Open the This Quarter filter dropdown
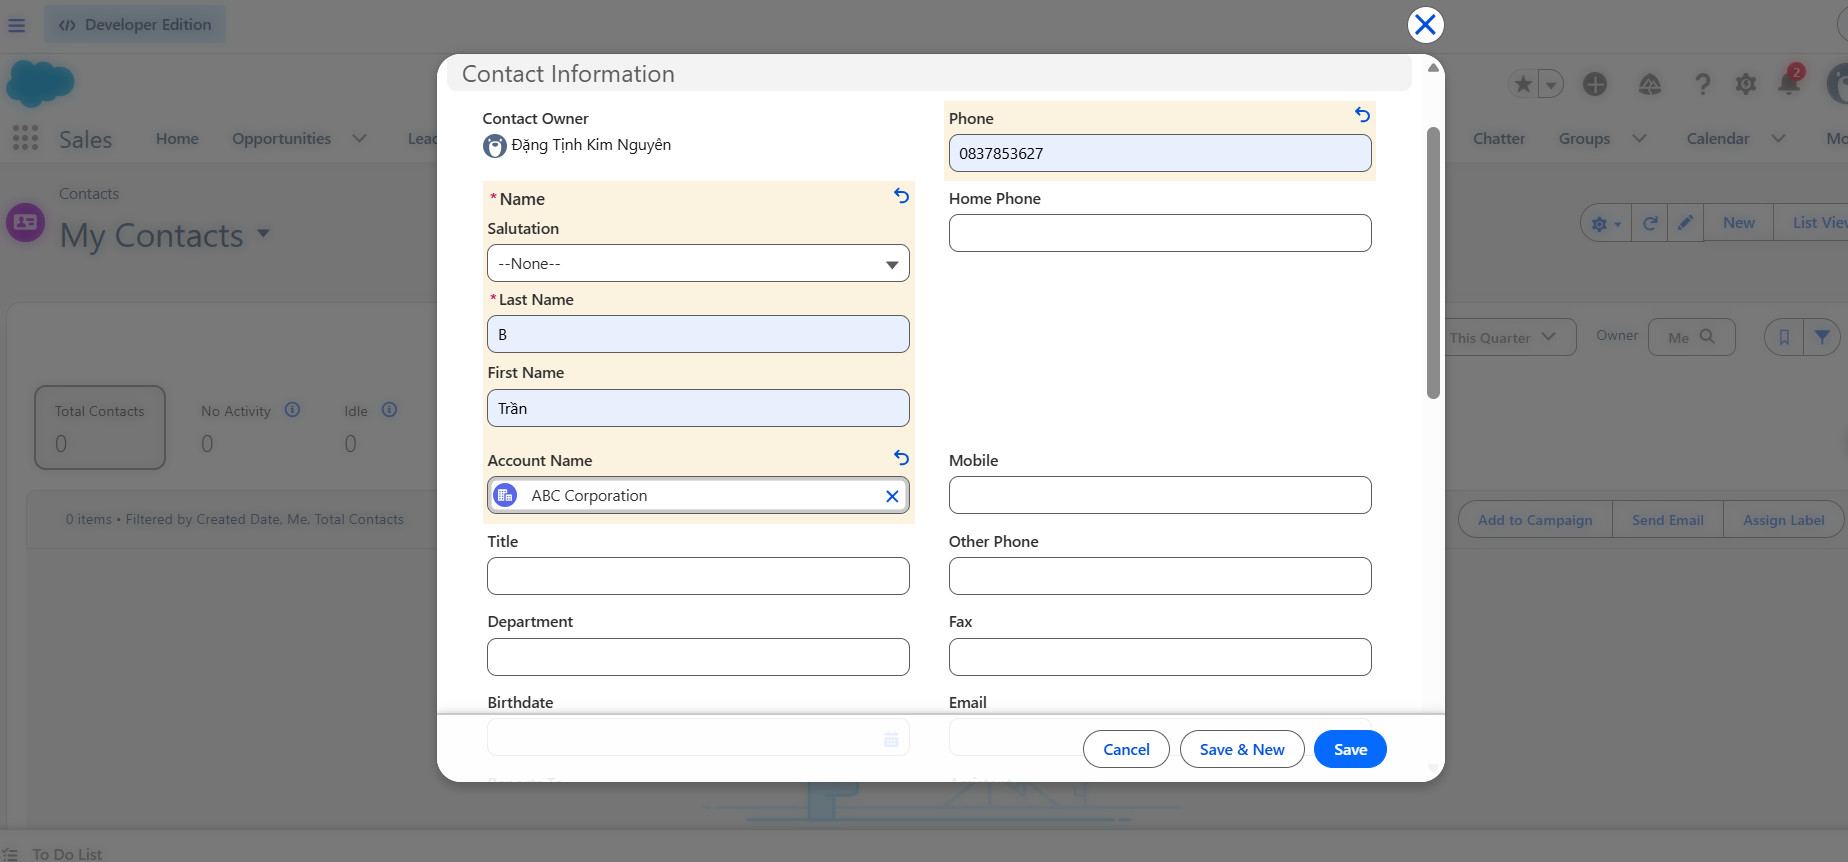This screenshot has height=862, width=1848. 1508,338
